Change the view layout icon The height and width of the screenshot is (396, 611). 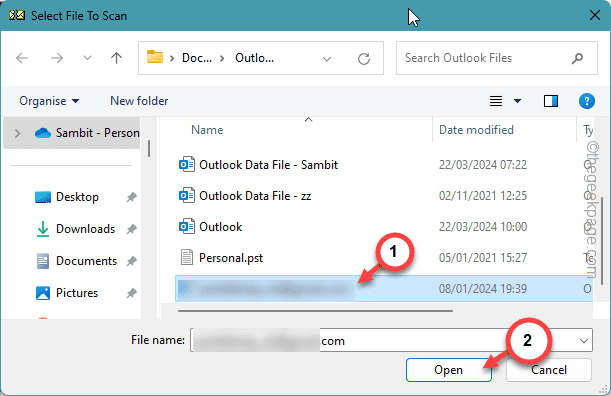tap(496, 101)
